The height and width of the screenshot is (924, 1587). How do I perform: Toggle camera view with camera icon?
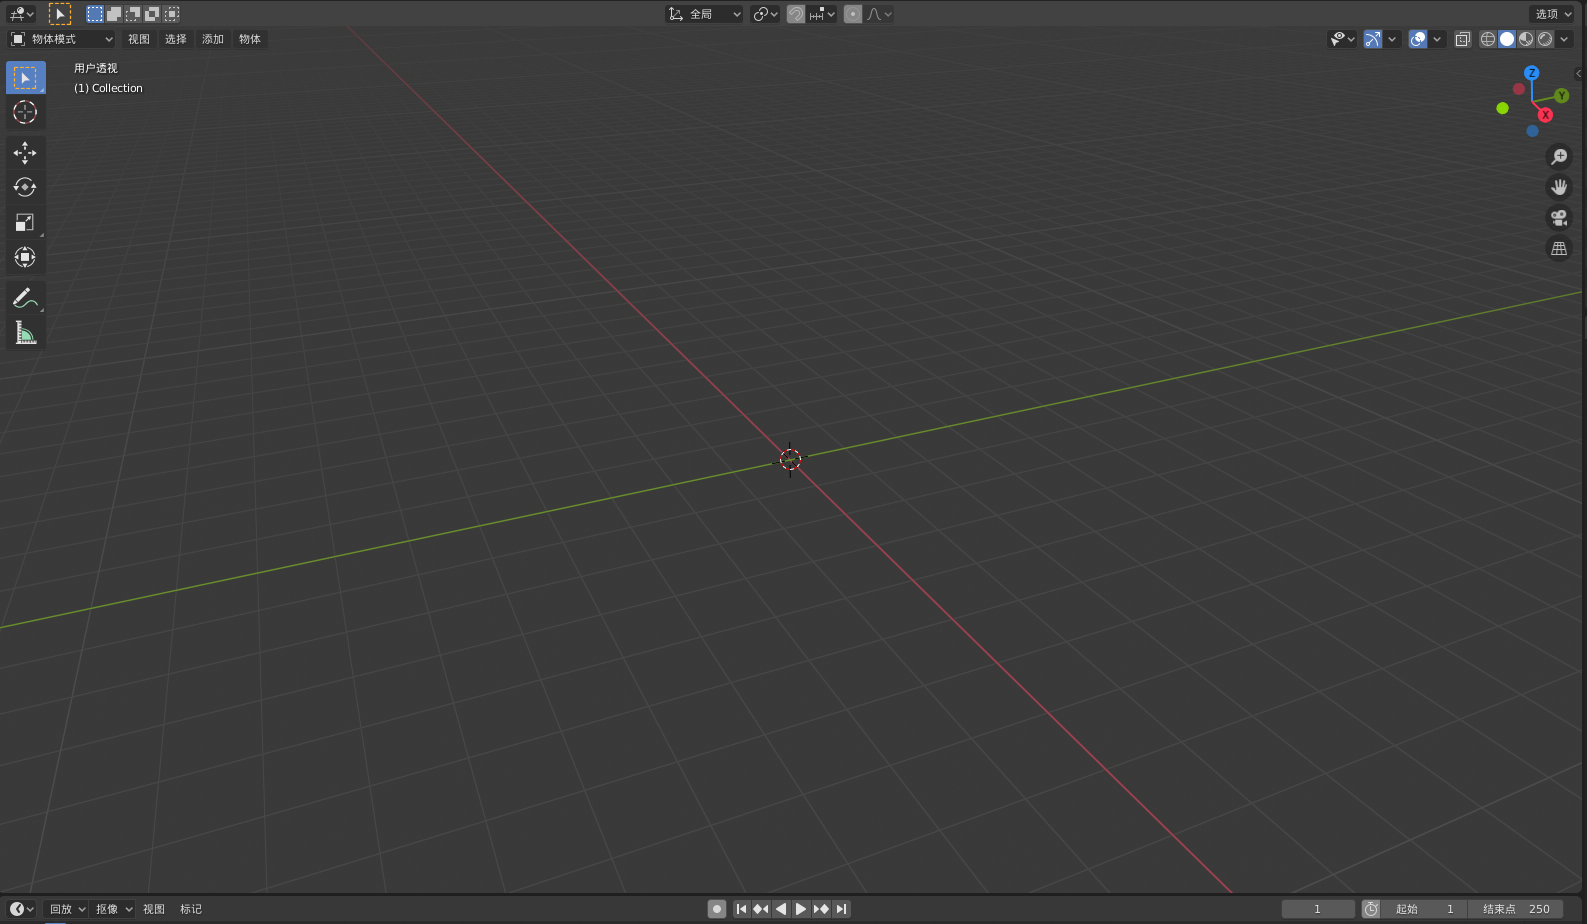(x=1559, y=218)
